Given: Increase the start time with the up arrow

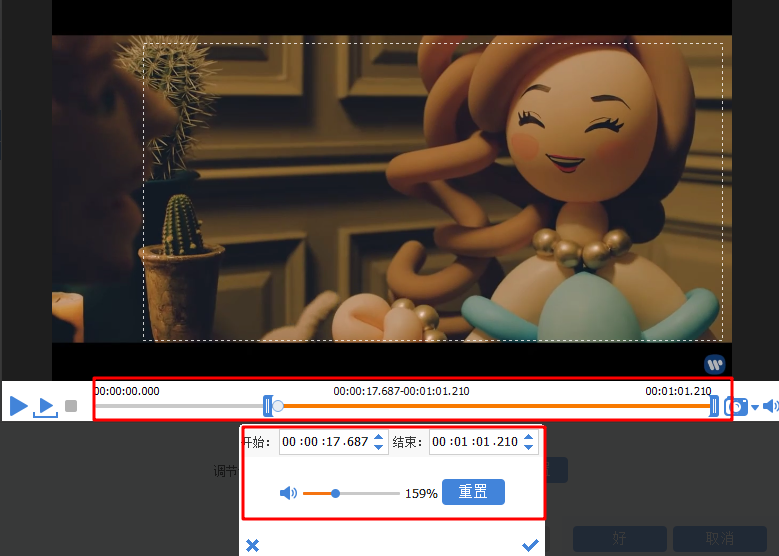Looking at the screenshot, I should [x=379, y=437].
